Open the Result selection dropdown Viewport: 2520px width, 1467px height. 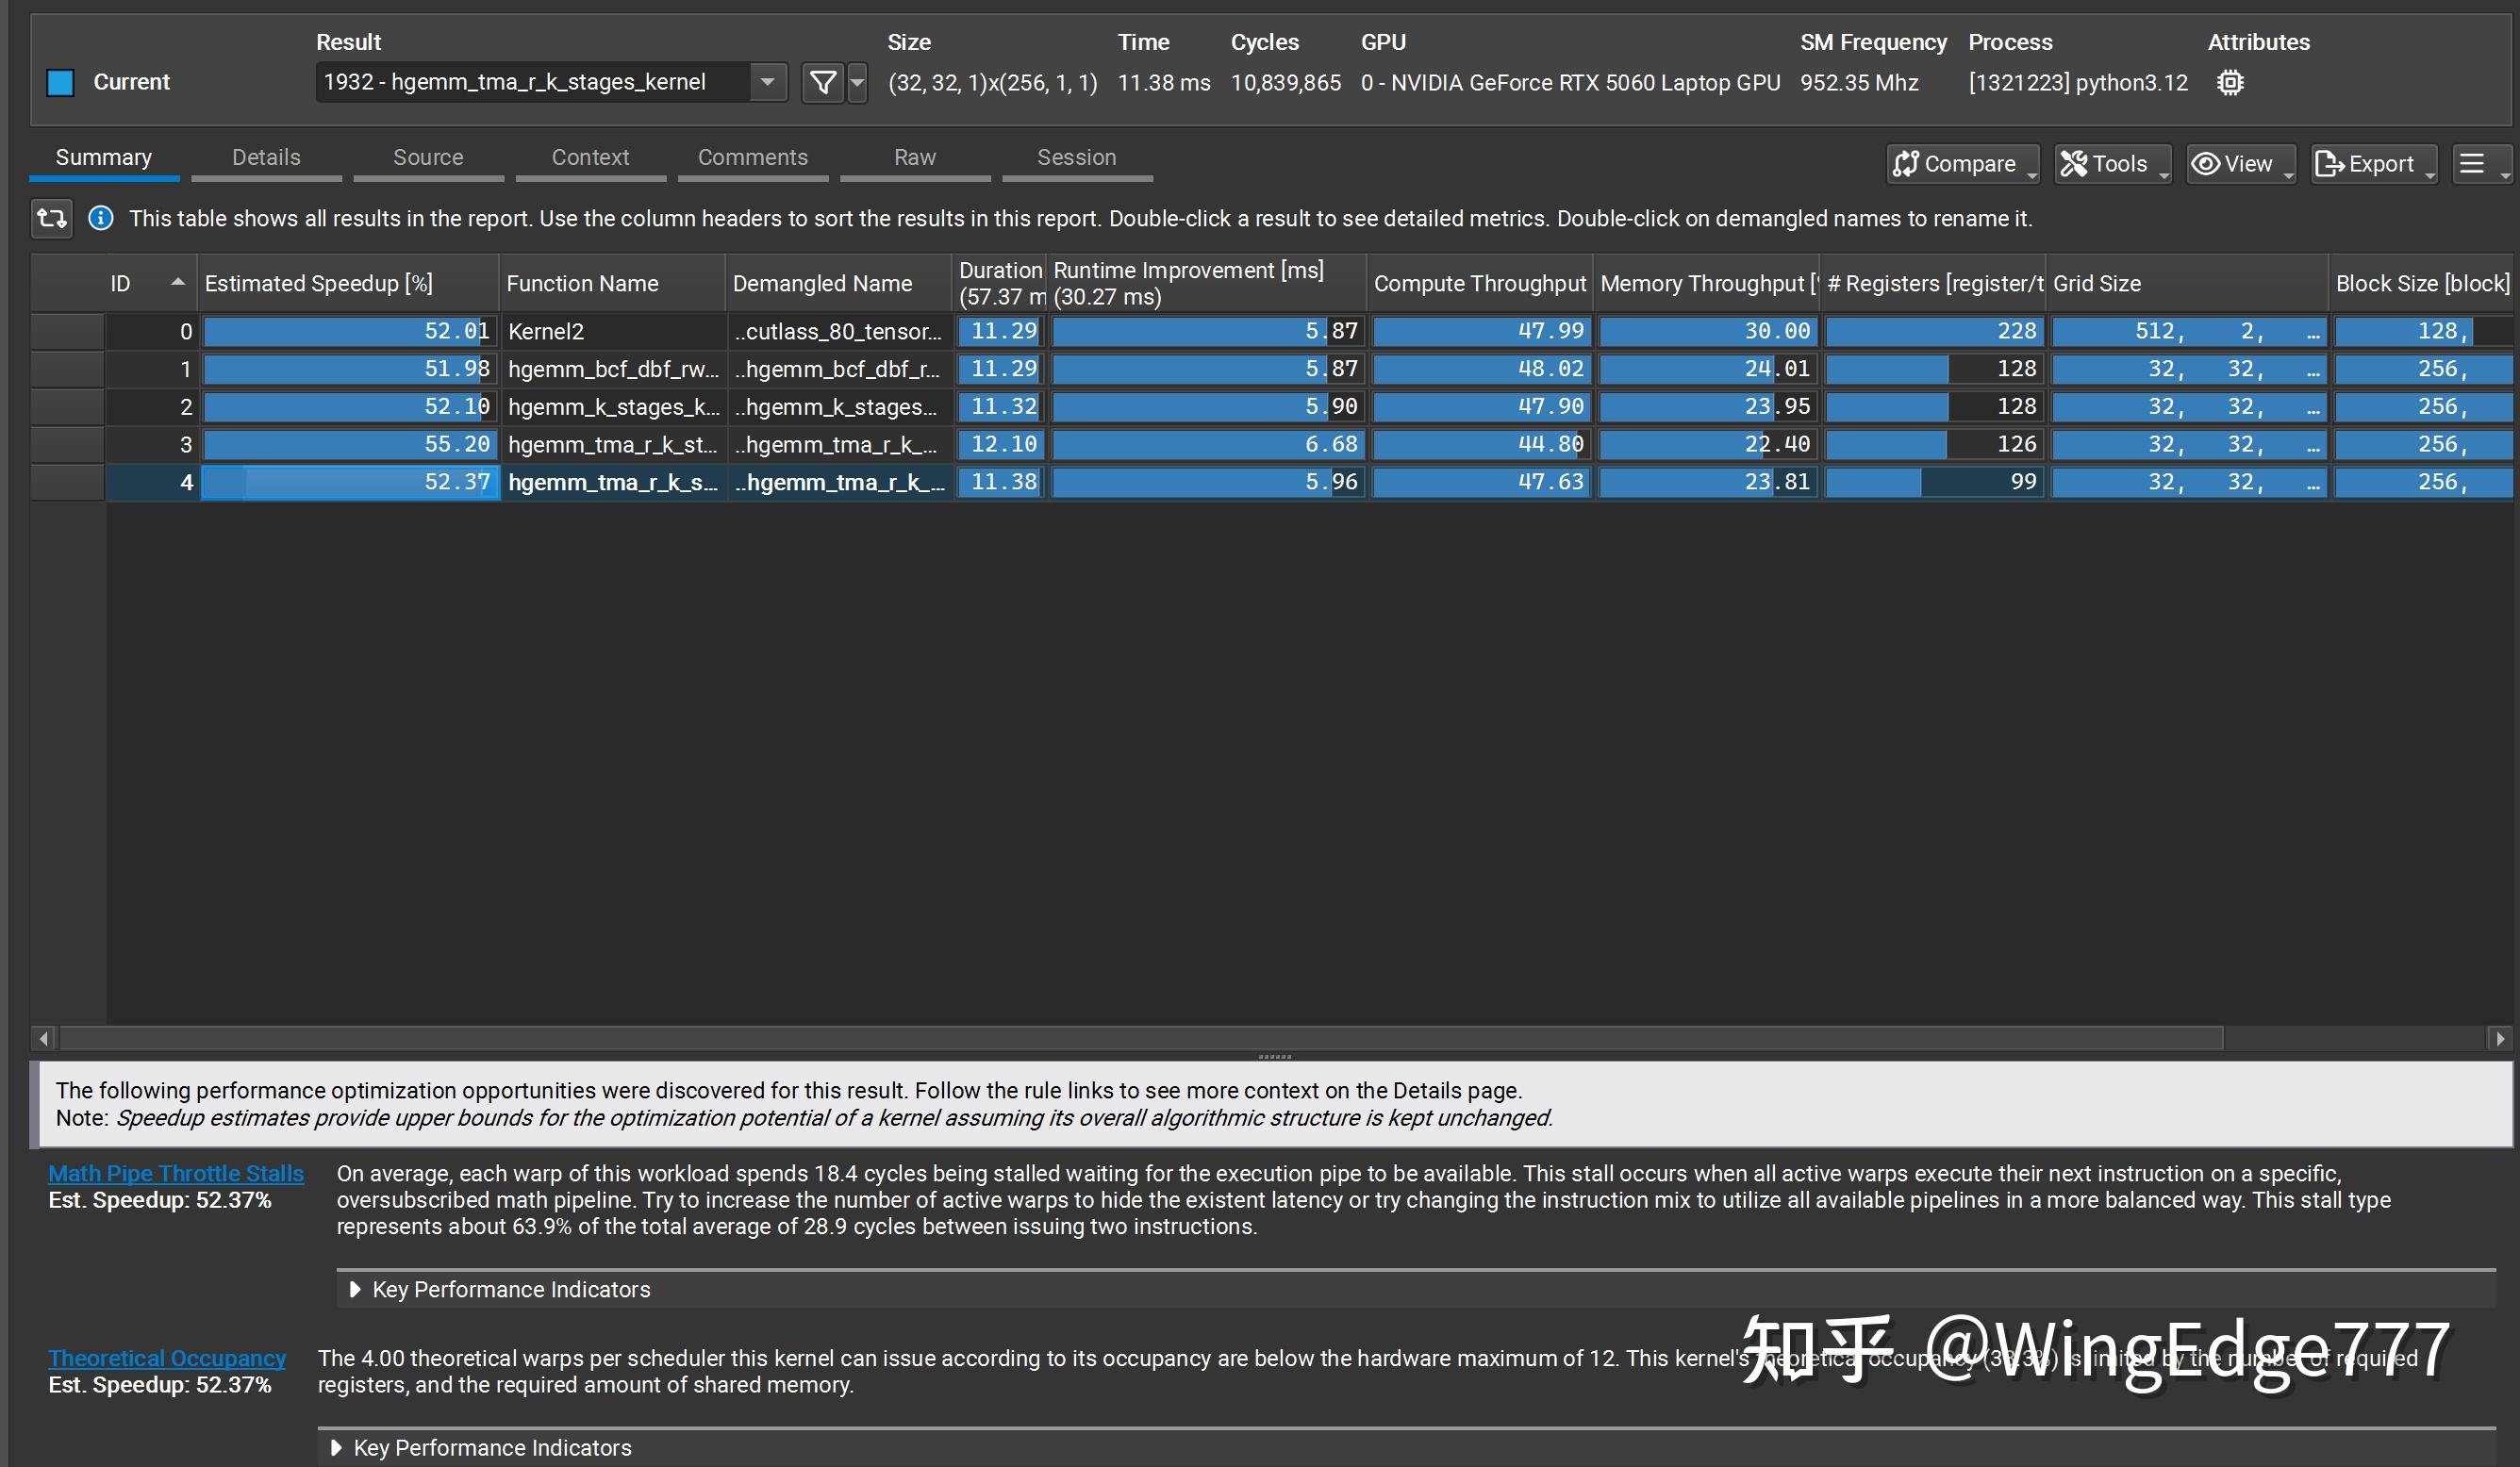pos(765,82)
